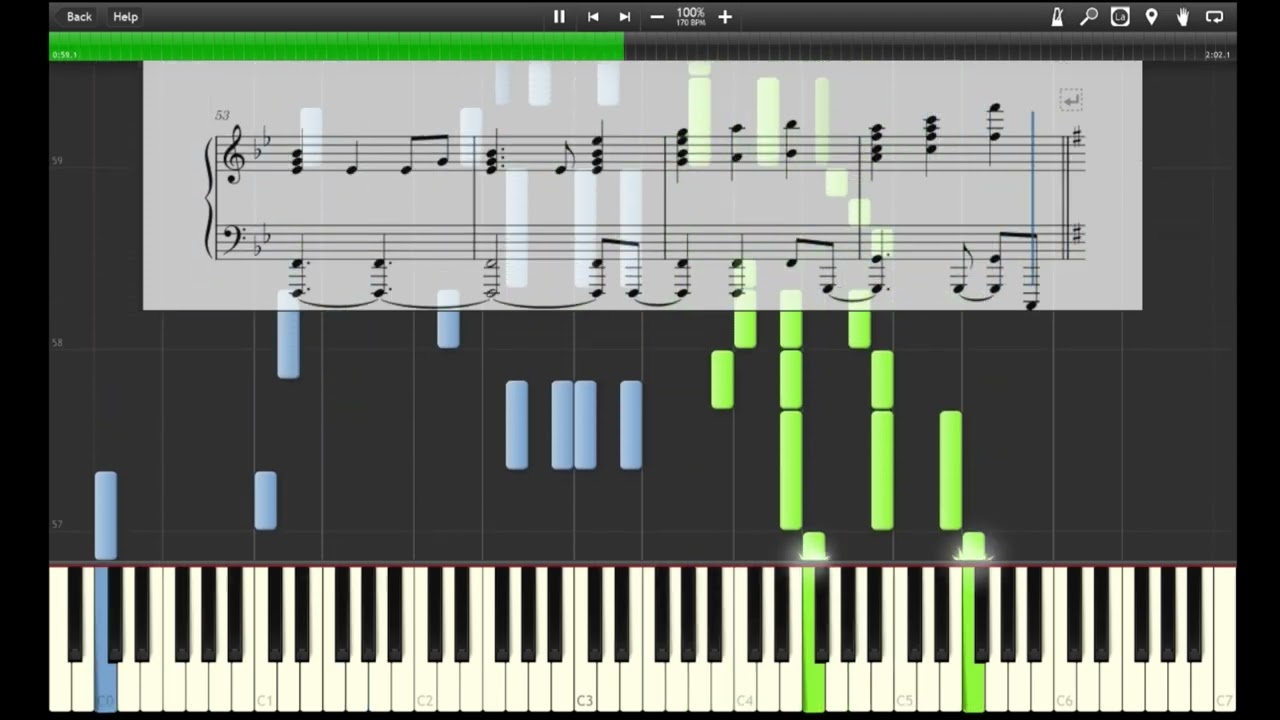Increase playback speed with the plus button
Viewport: 1280px width, 720px height.
pos(725,17)
